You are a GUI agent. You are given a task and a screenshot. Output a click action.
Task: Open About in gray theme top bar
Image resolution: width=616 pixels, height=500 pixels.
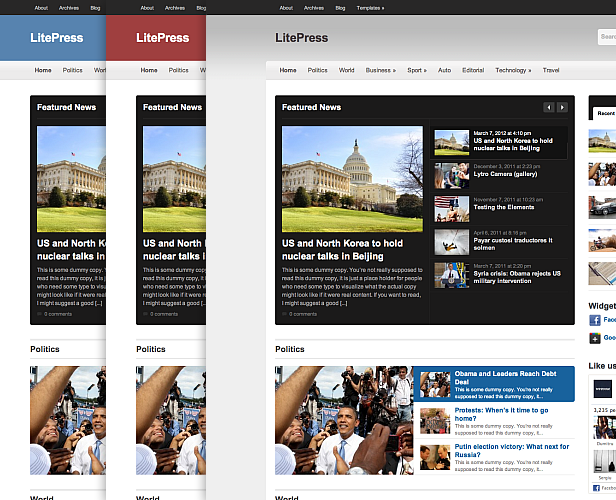coord(286,8)
